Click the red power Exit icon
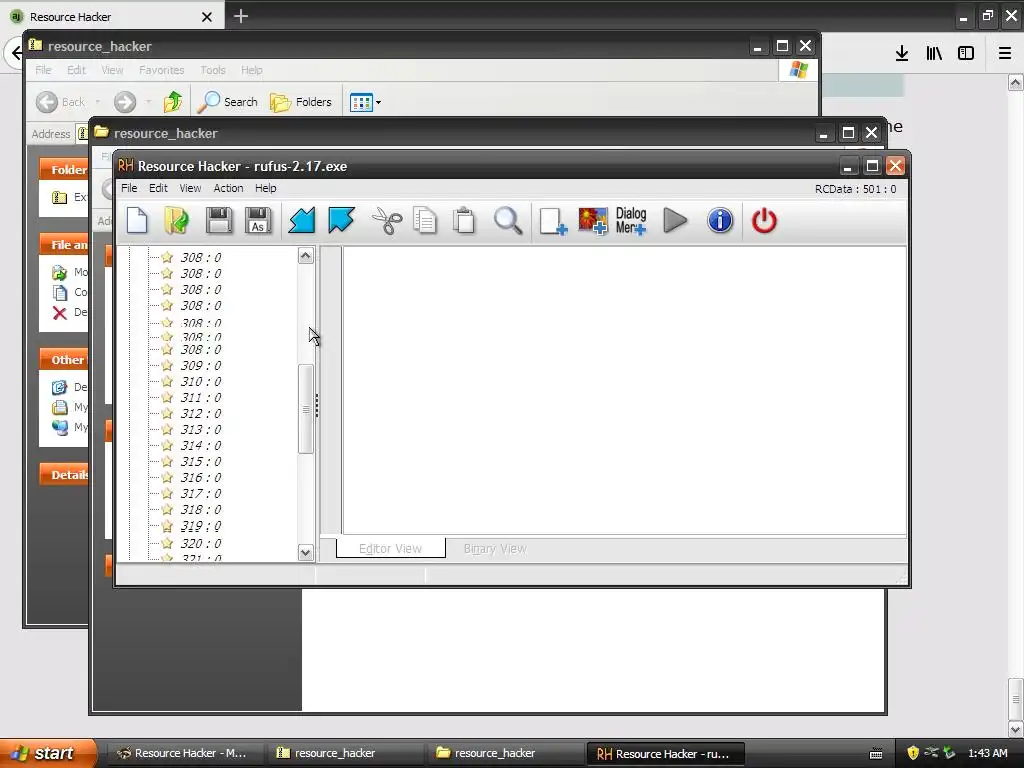The width and height of the screenshot is (1024, 768). point(764,221)
